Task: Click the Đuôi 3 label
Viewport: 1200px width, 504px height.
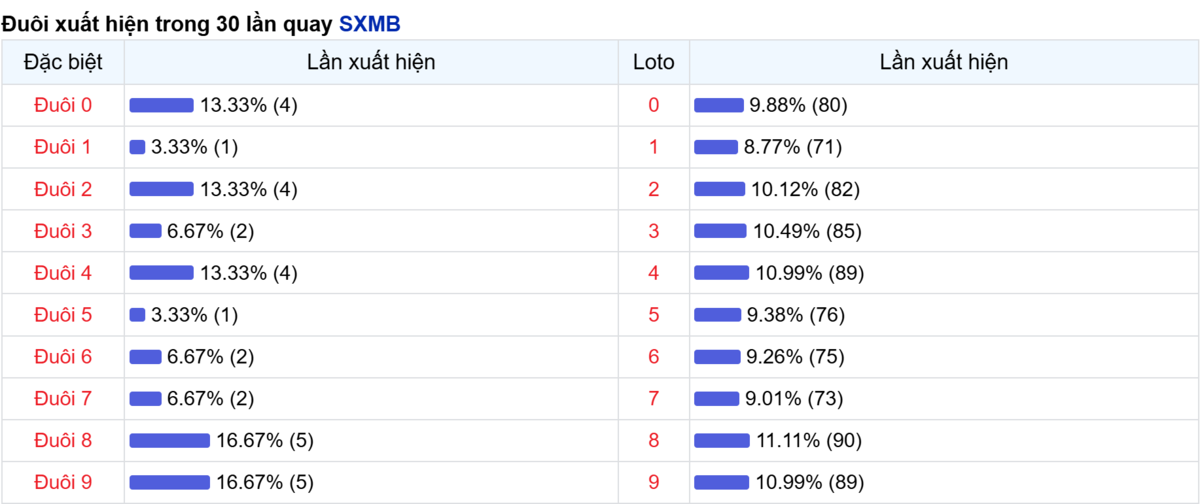Action: pyautogui.click(x=63, y=231)
